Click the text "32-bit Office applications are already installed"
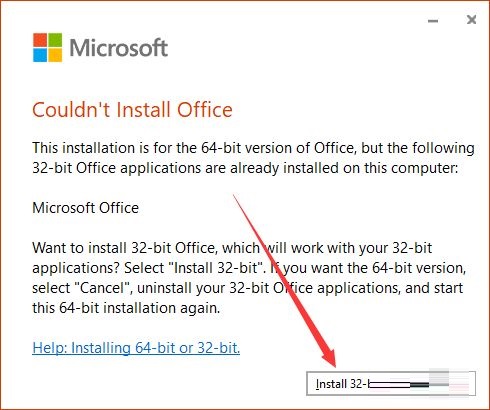 [185, 168]
